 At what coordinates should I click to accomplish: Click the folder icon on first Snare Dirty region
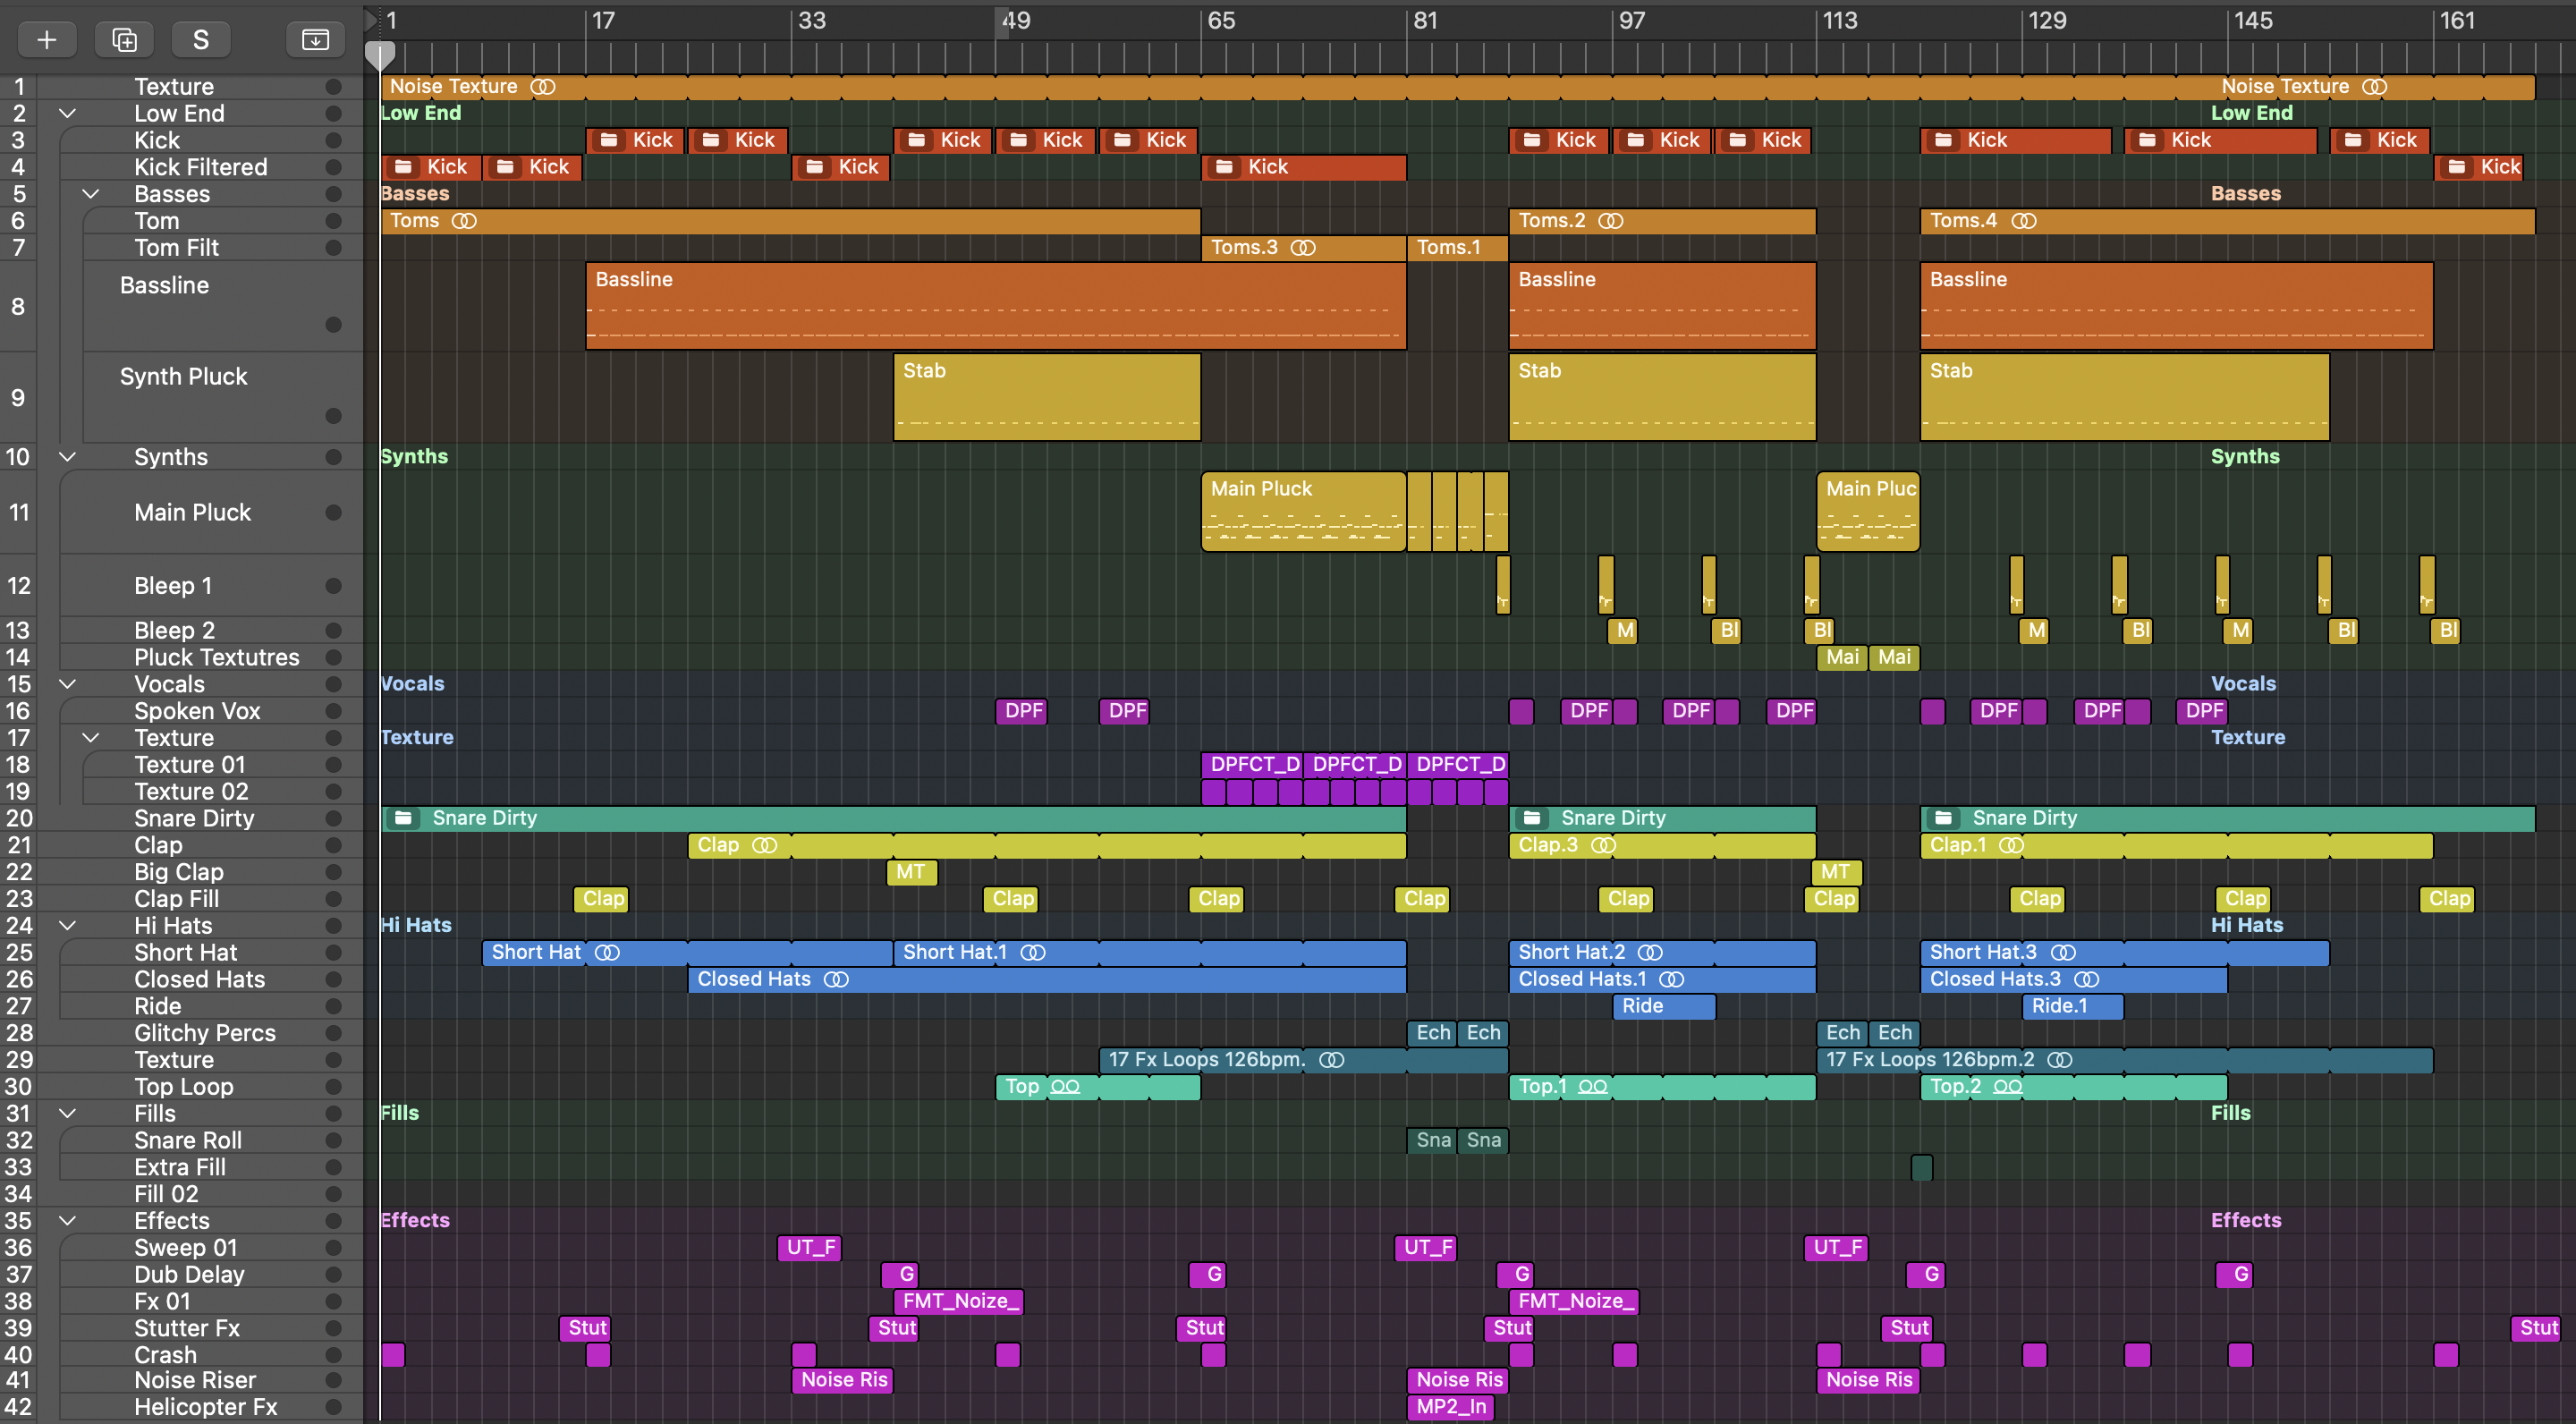(404, 818)
